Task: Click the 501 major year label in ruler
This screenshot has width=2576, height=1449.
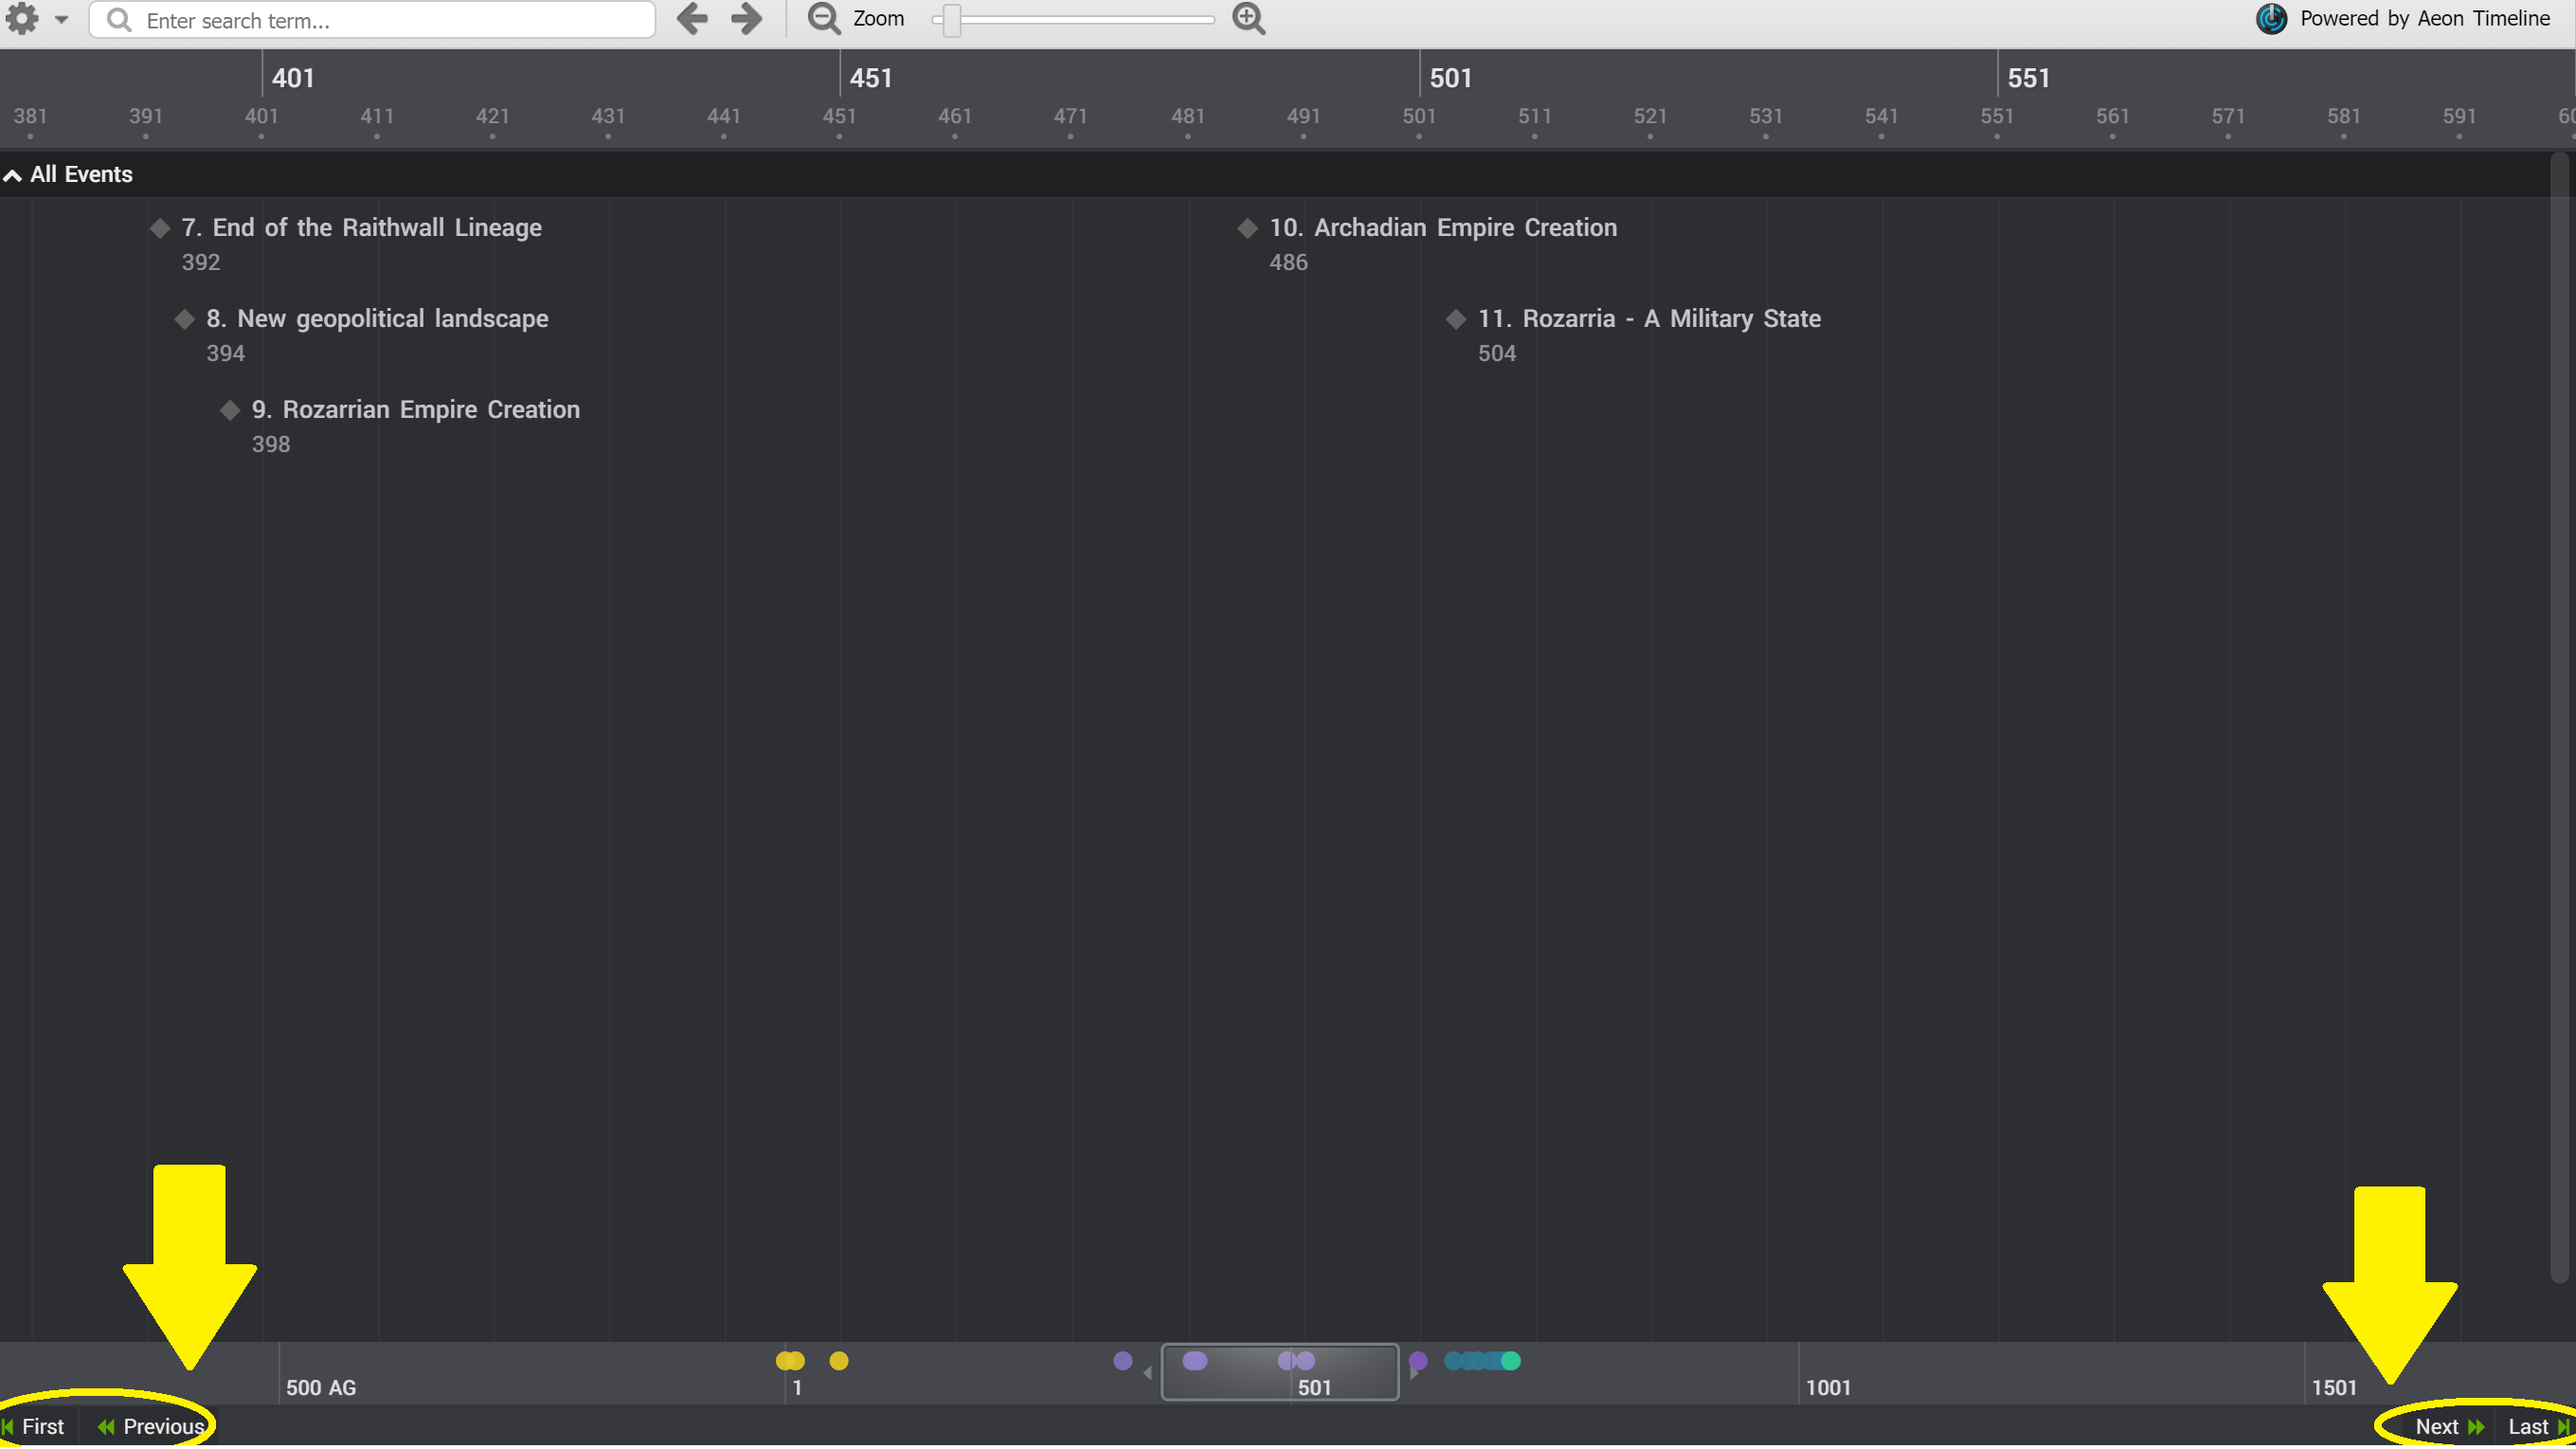Action: 1450,78
